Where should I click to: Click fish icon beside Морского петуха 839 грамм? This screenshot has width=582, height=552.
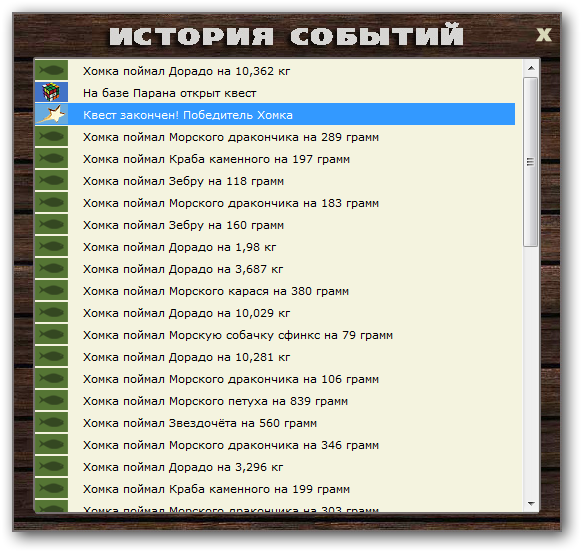tap(52, 400)
